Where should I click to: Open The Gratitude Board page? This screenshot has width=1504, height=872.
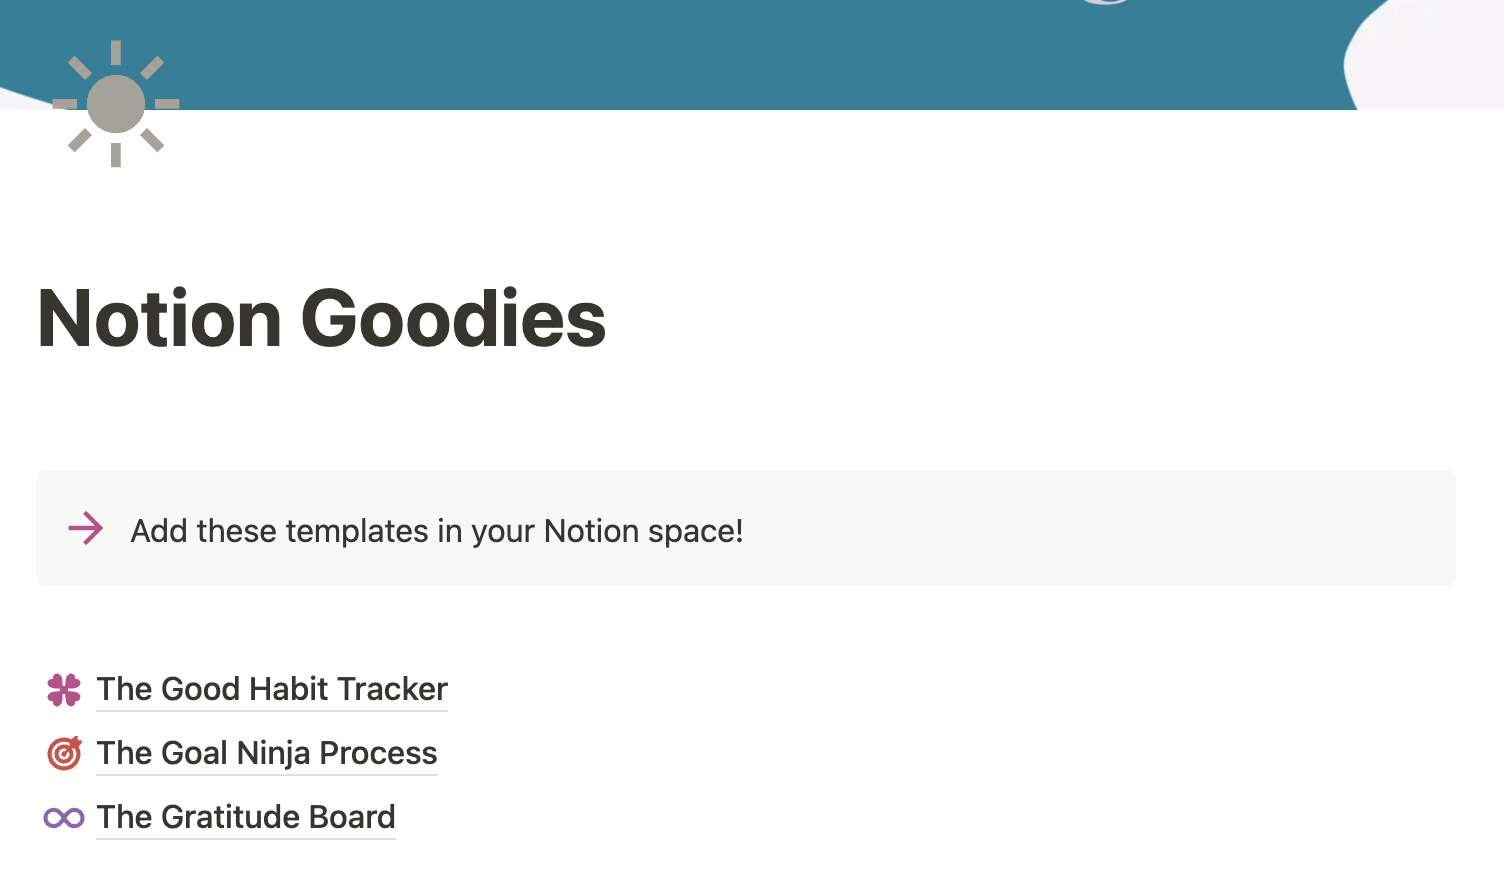coord(246,817)
